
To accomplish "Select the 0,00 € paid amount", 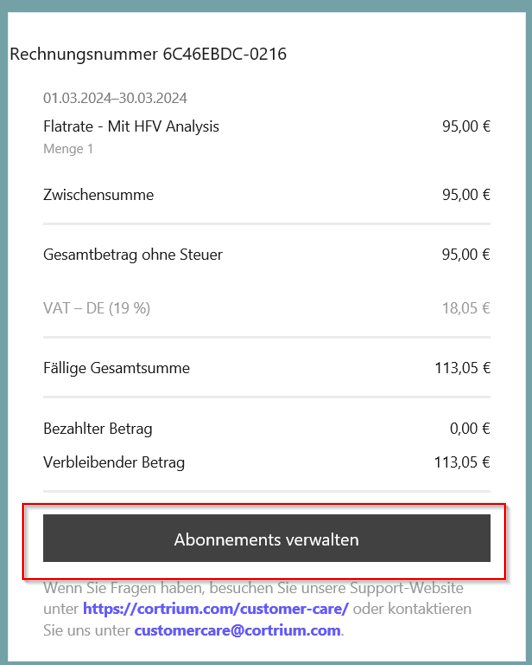I will pyautogui.click(x=470, y=428).
